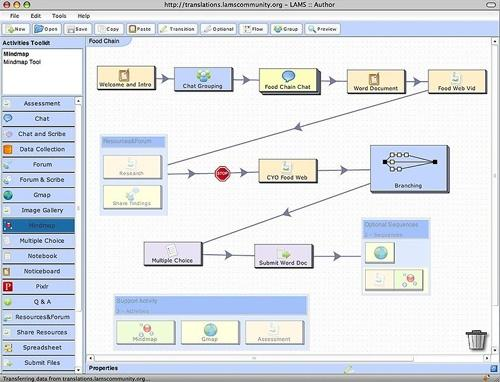Select the Branching activity on canvas
The image size is (500, 382).
point(409,169)
